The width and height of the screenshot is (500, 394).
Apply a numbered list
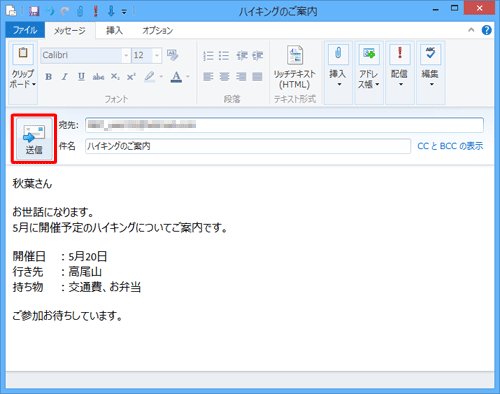[208, 55]
